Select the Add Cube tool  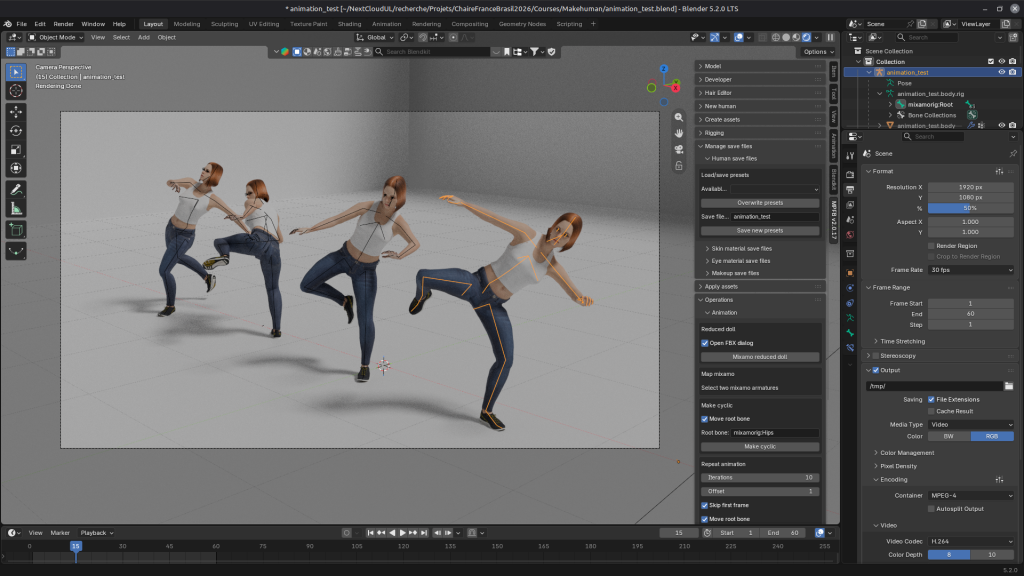click(16, 230)
